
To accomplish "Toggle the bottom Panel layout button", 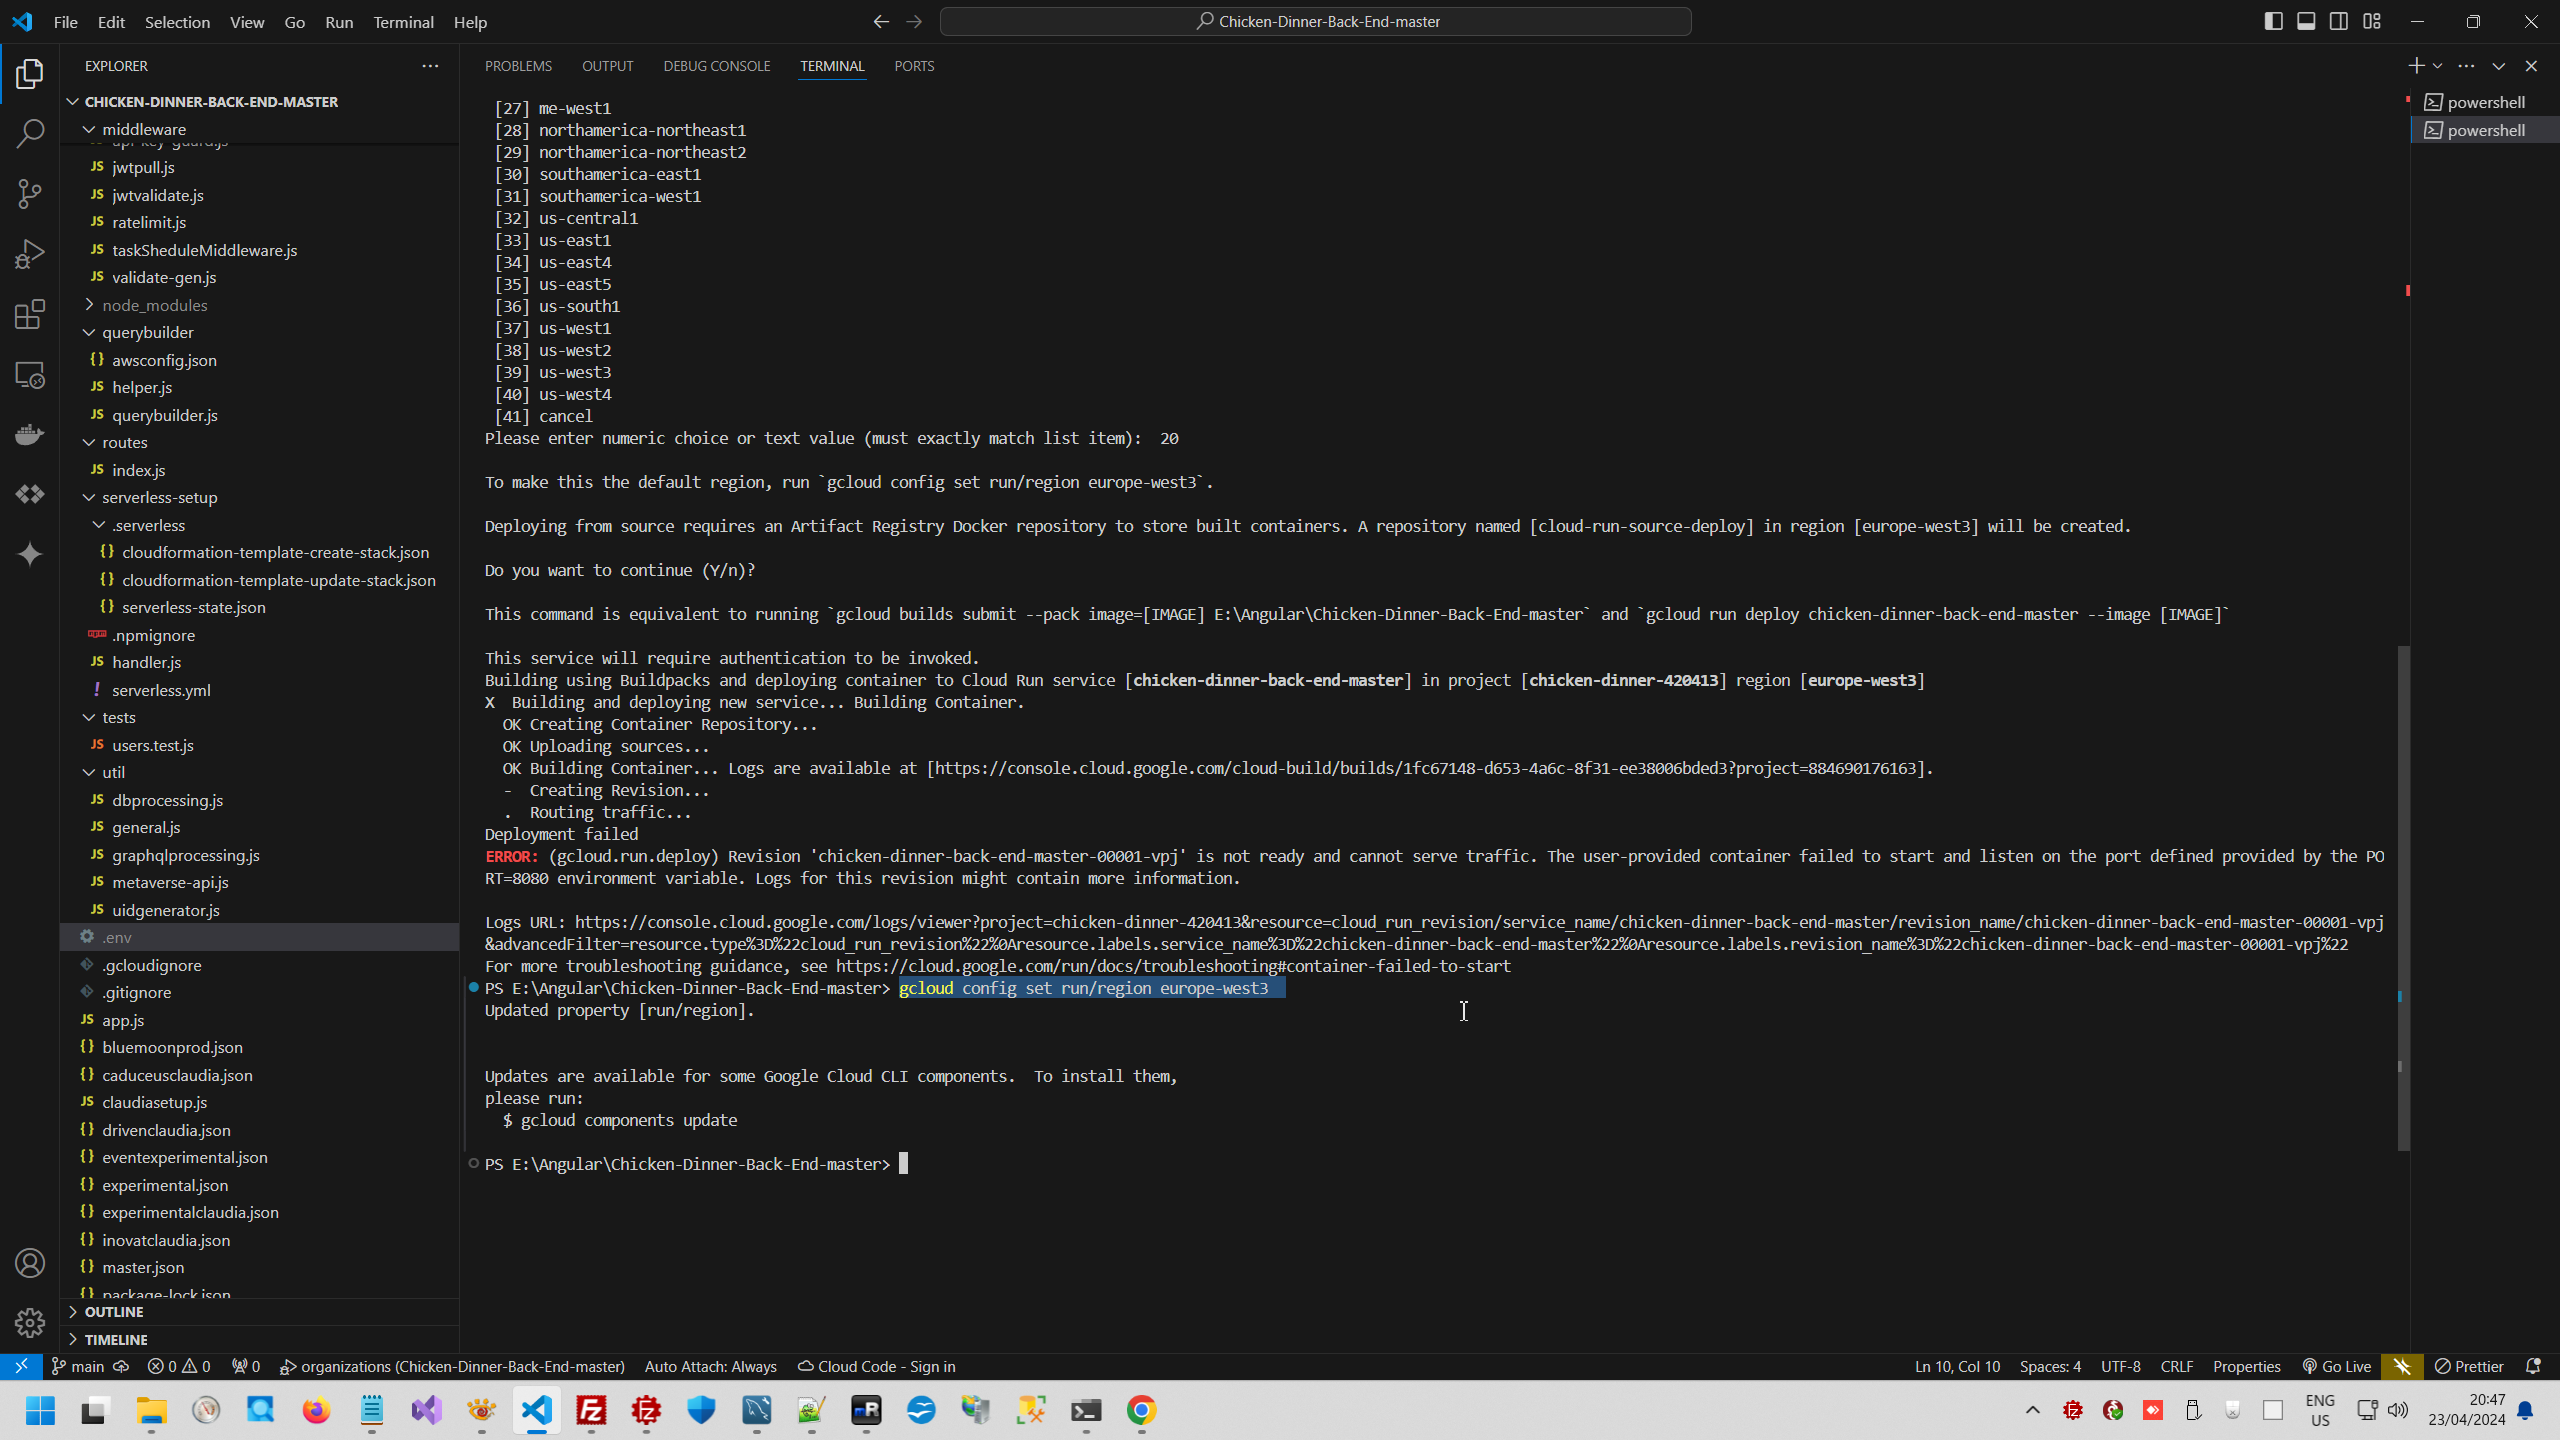I will 2306,21.
